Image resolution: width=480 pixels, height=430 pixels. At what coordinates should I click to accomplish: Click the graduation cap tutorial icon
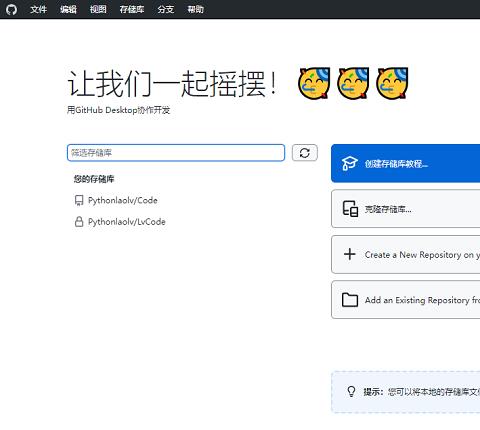(x=350, y=164)
